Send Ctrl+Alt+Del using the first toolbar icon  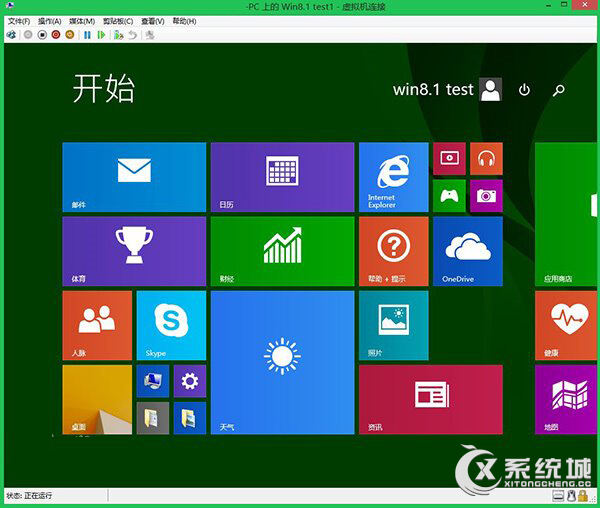[11, 35]
